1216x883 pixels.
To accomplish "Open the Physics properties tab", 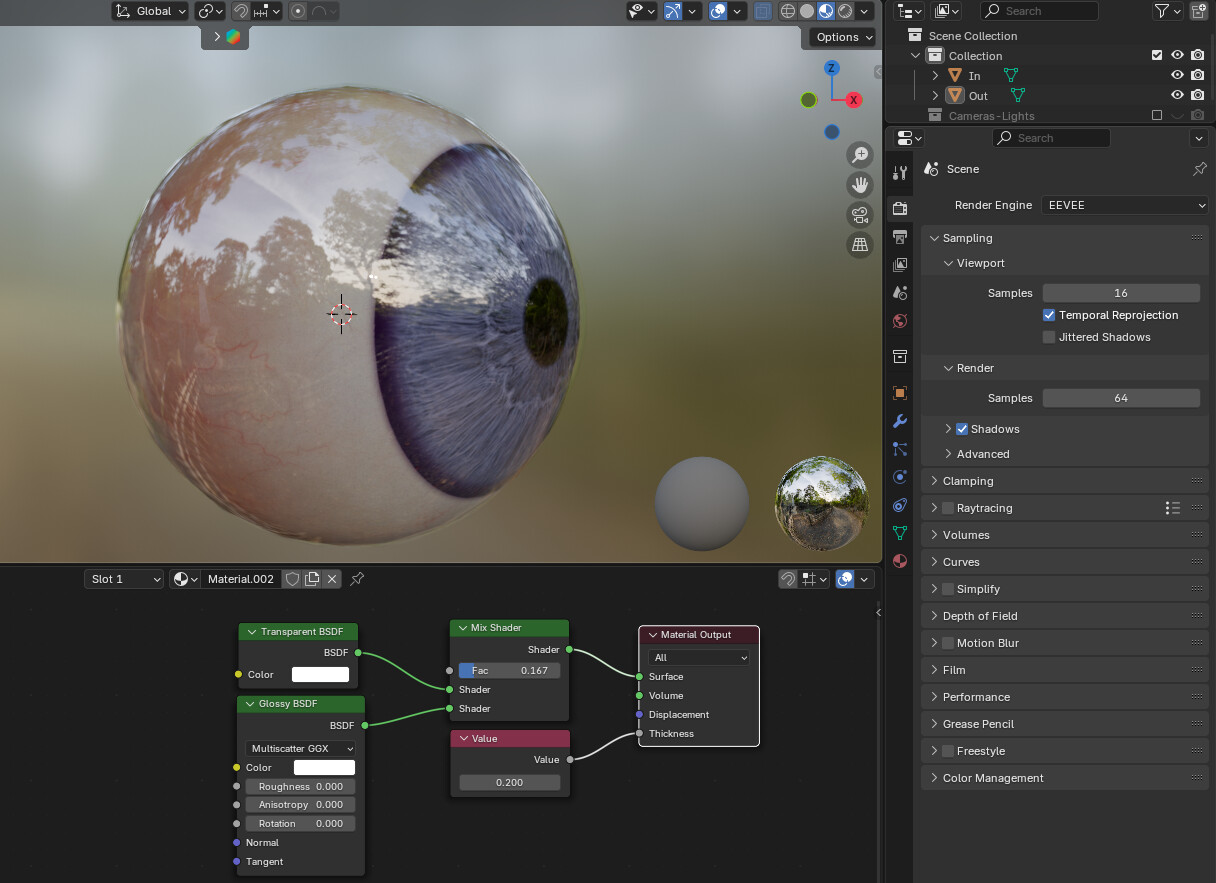I will (x=900, y=477).
